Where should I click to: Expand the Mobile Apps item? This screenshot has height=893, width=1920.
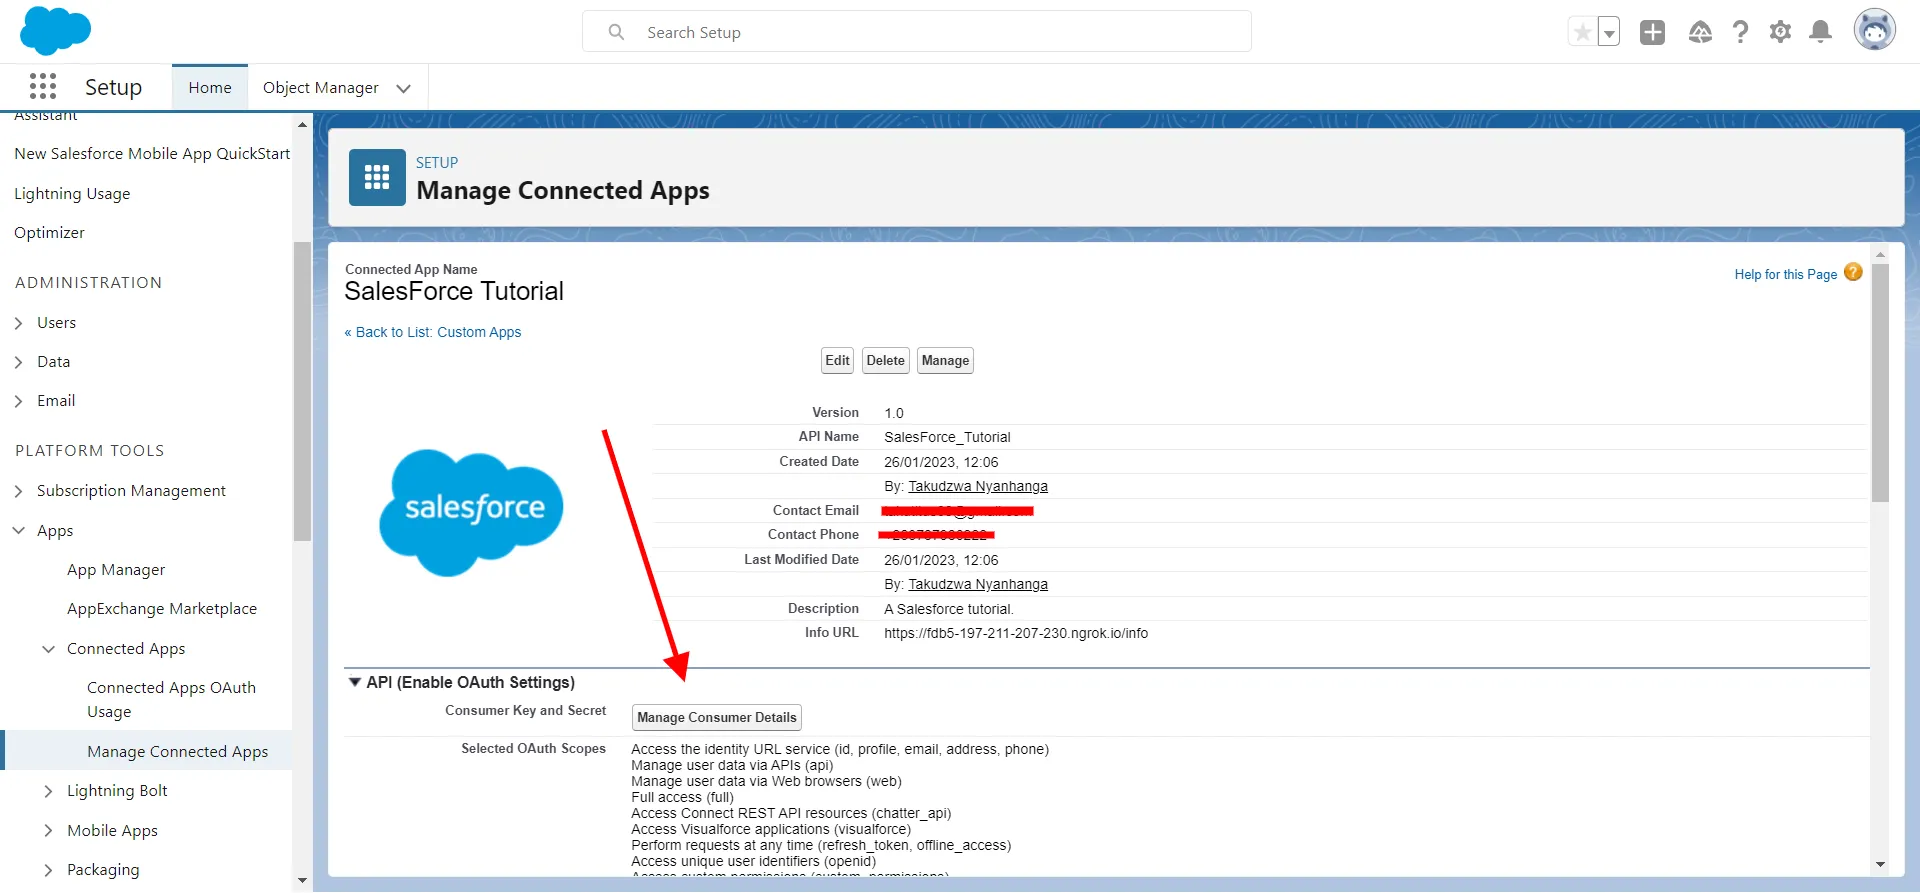tap(48, 831)
